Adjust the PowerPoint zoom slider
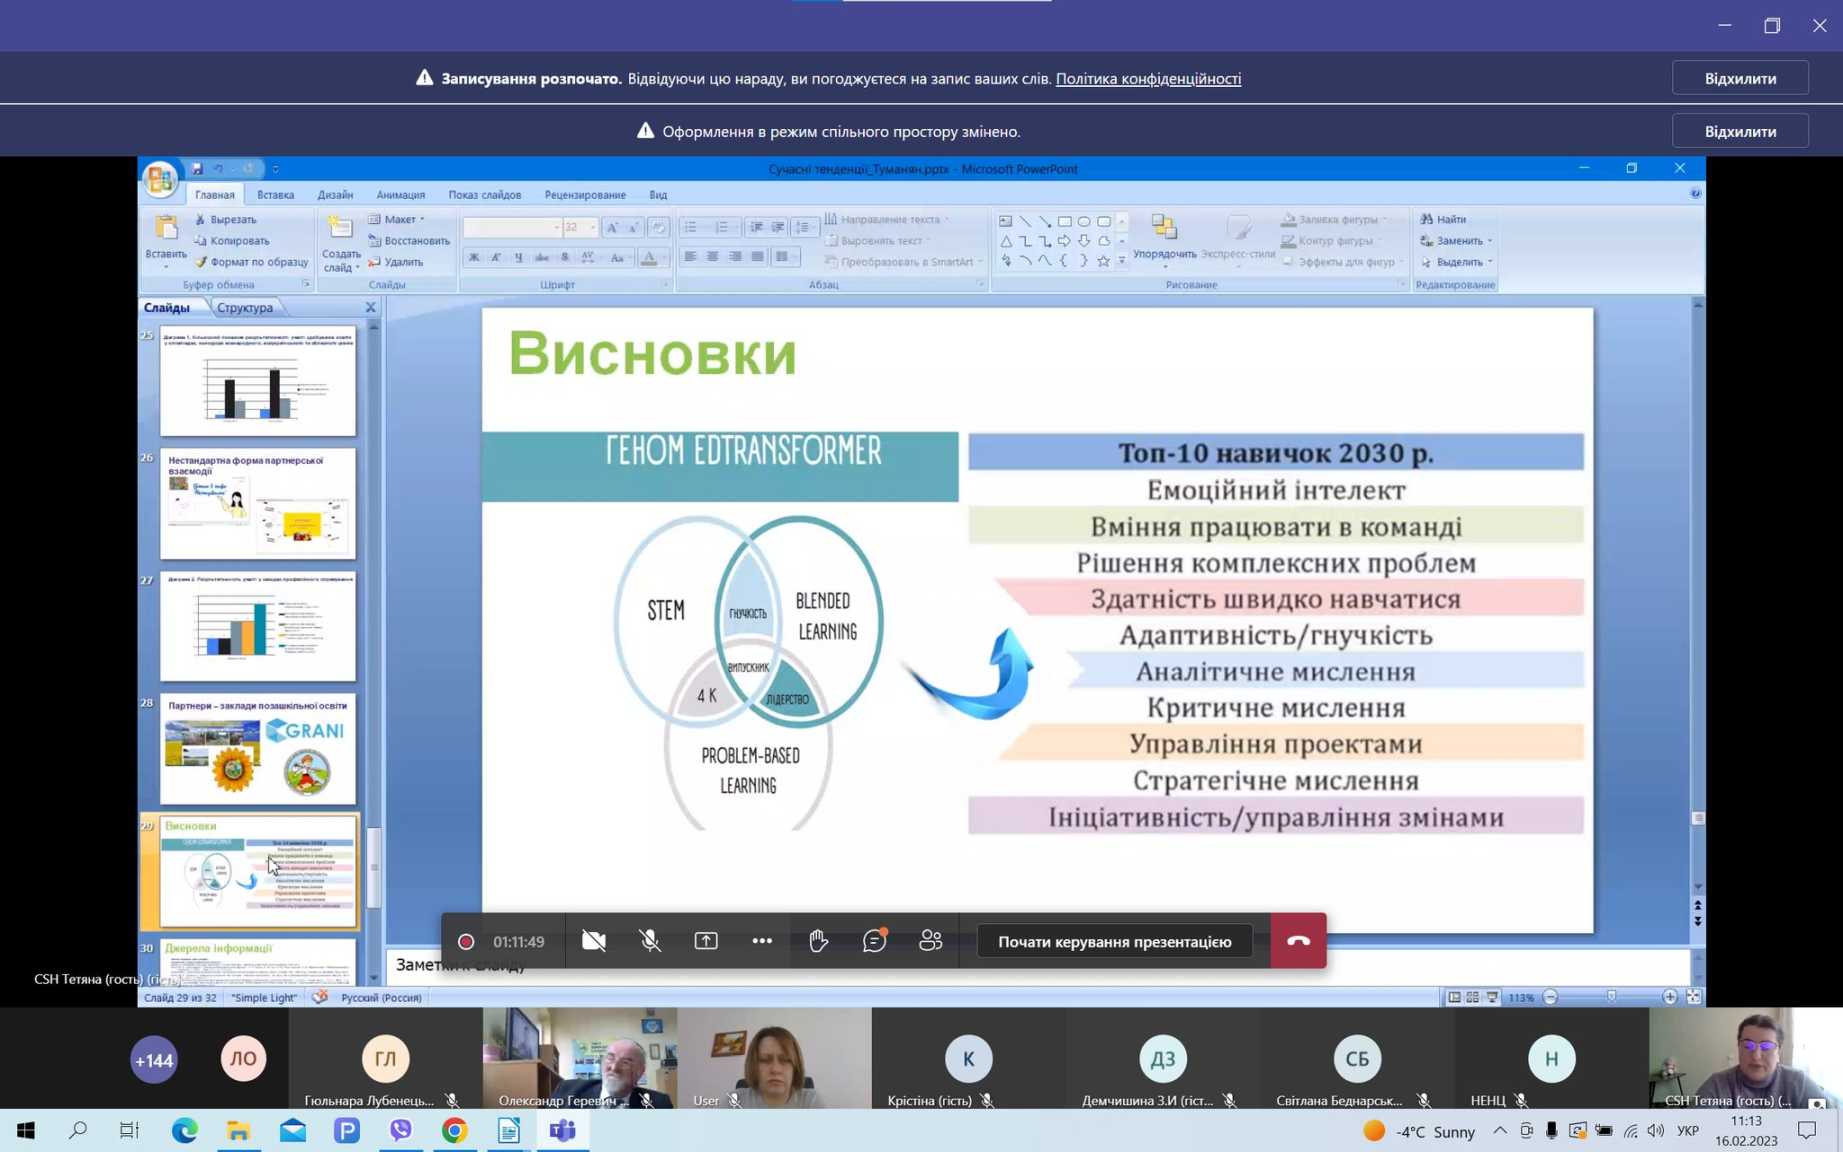The width and height of the screenshot is (1843, 1152). (x=1610, y=997)
